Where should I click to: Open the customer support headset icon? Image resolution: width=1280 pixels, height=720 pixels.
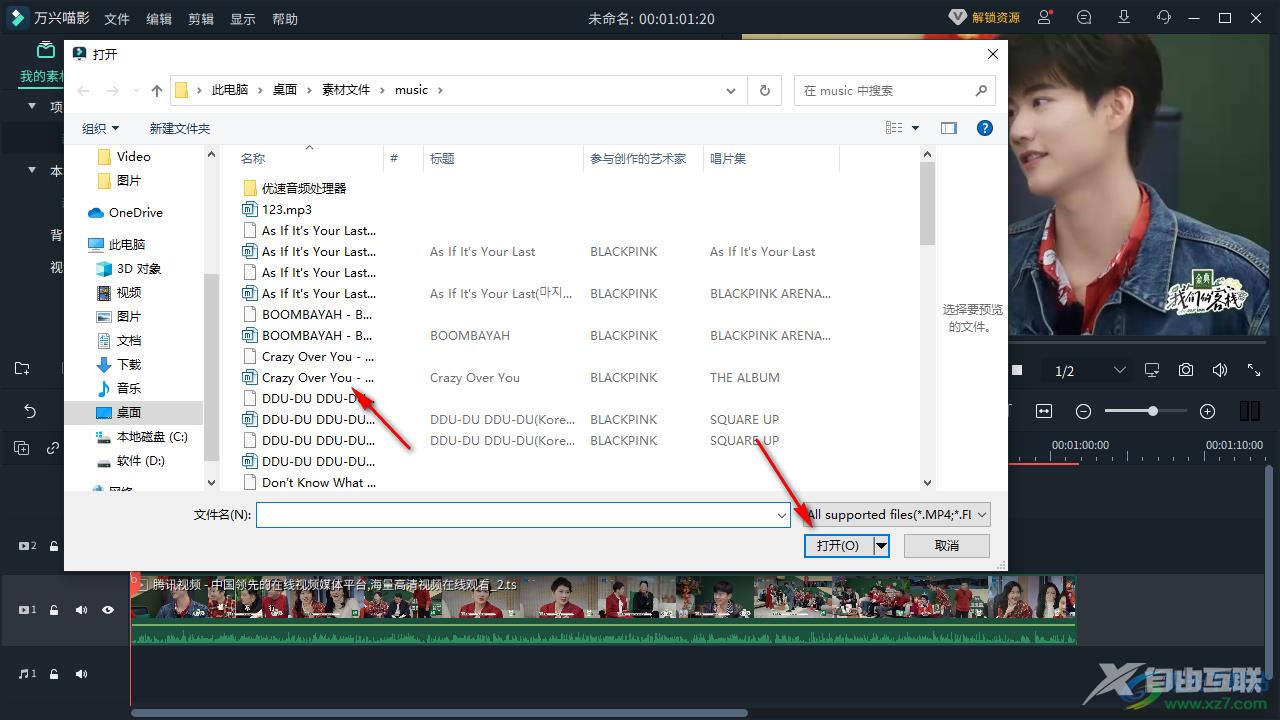[x=1164, y=18]
